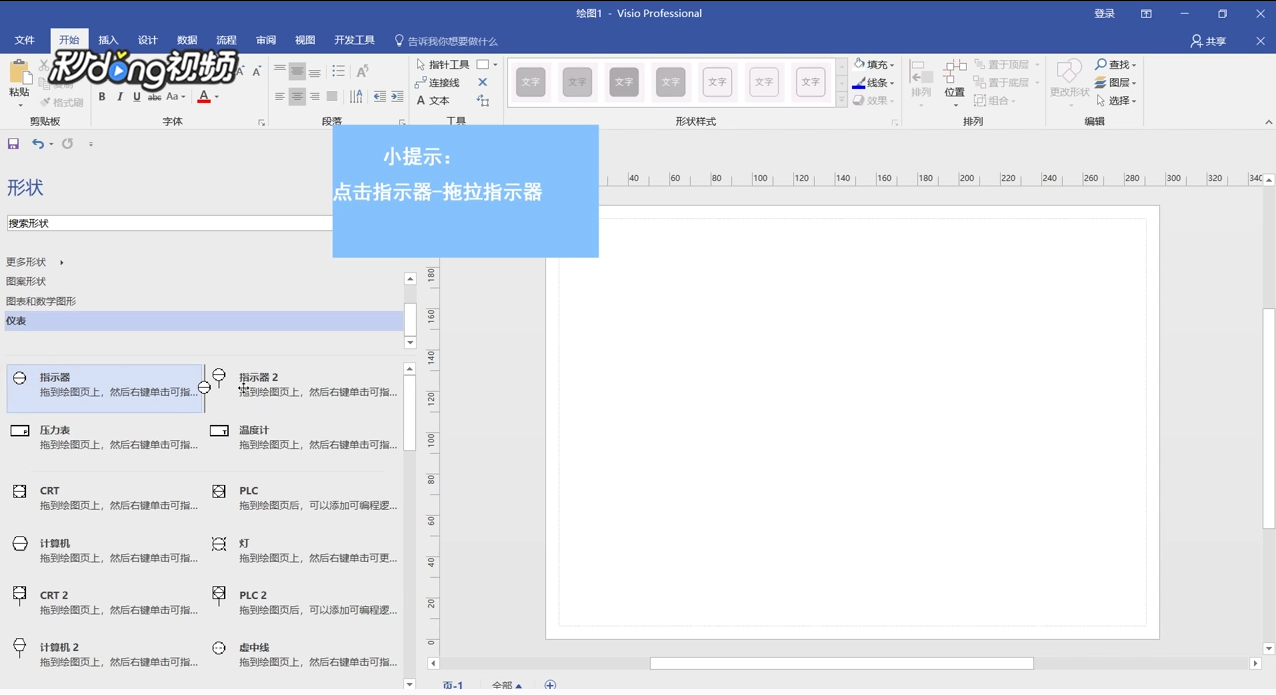Switch to the 插入 Insert tab

[x=108, y=40]
